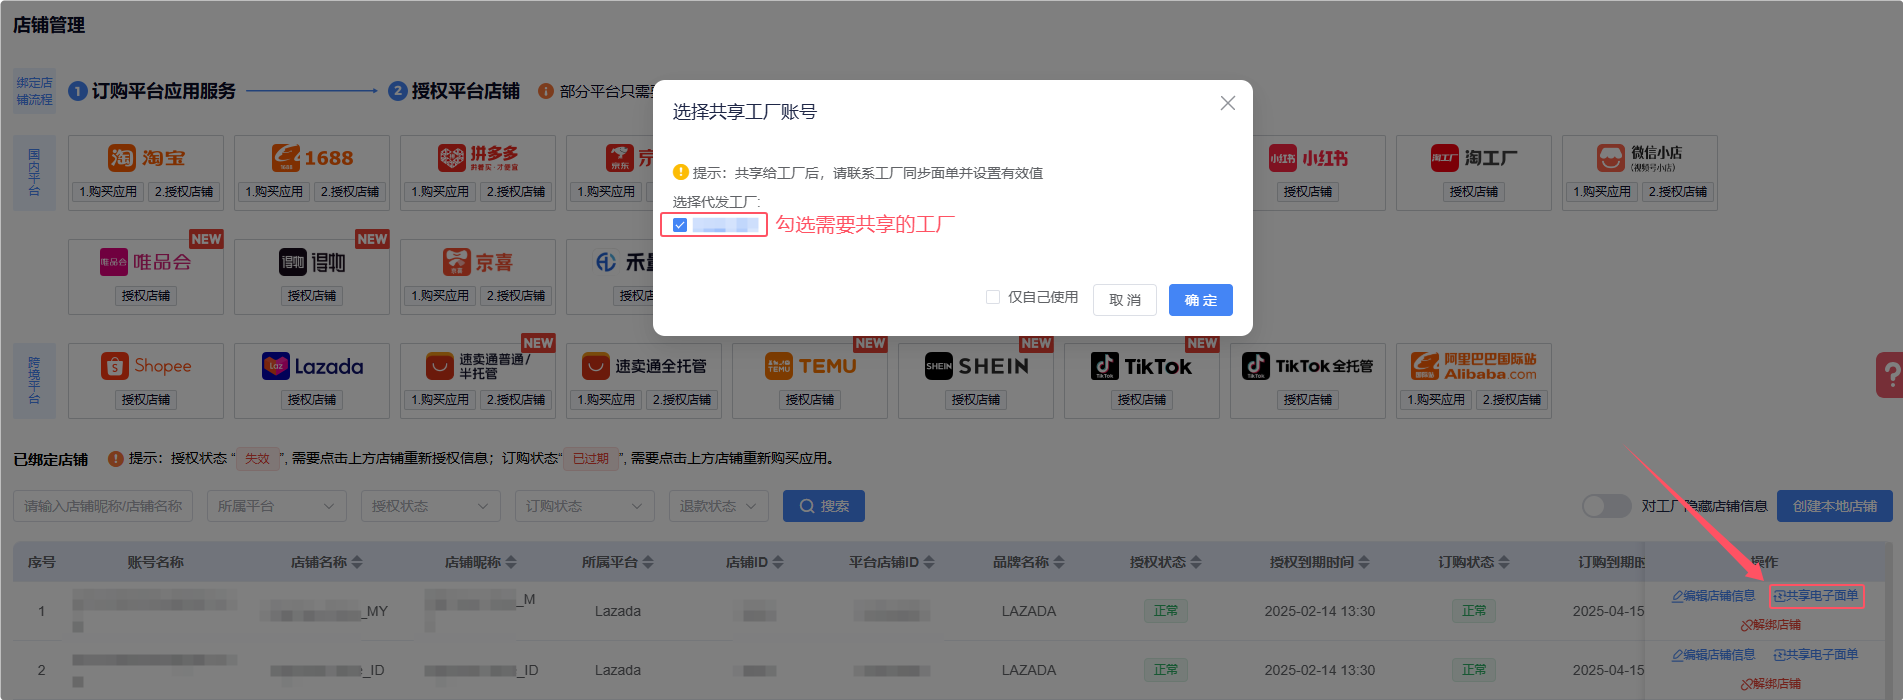Screen dimensions: 1903x700
Task: Click the Alibaba.com 国际站 logo
Action: pyautogui.click(x=1474, y=366)
